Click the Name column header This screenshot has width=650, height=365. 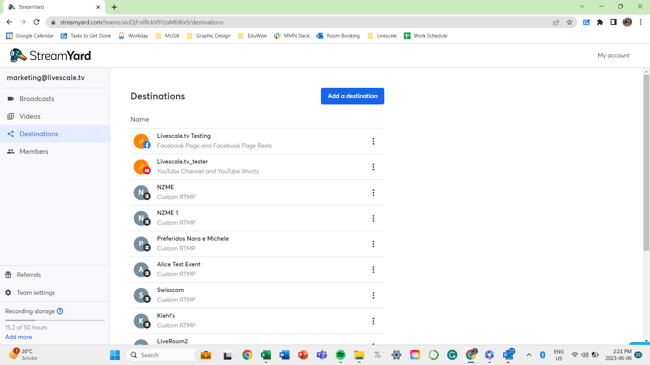(140, 119)
